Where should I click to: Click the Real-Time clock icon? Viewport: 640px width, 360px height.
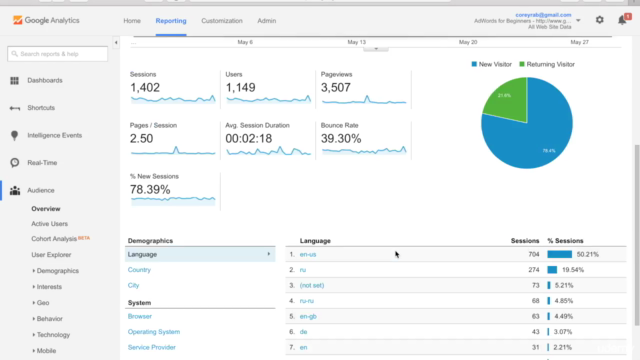coord(15,163)
